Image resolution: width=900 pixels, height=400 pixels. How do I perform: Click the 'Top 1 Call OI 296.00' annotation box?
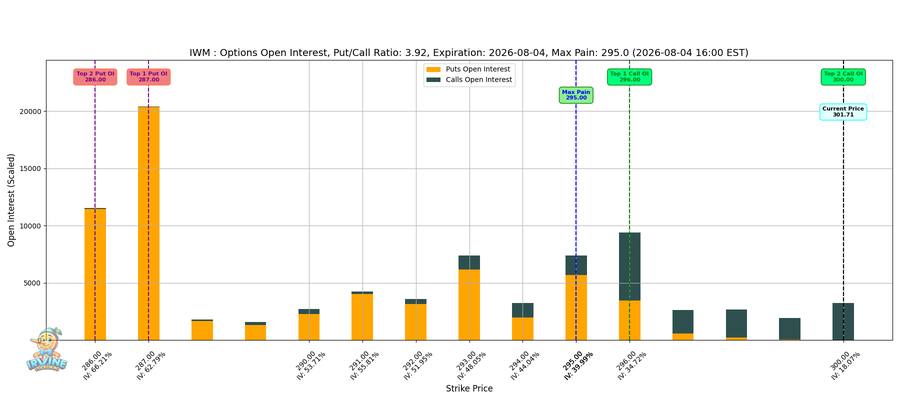click(x=630, y=77)
